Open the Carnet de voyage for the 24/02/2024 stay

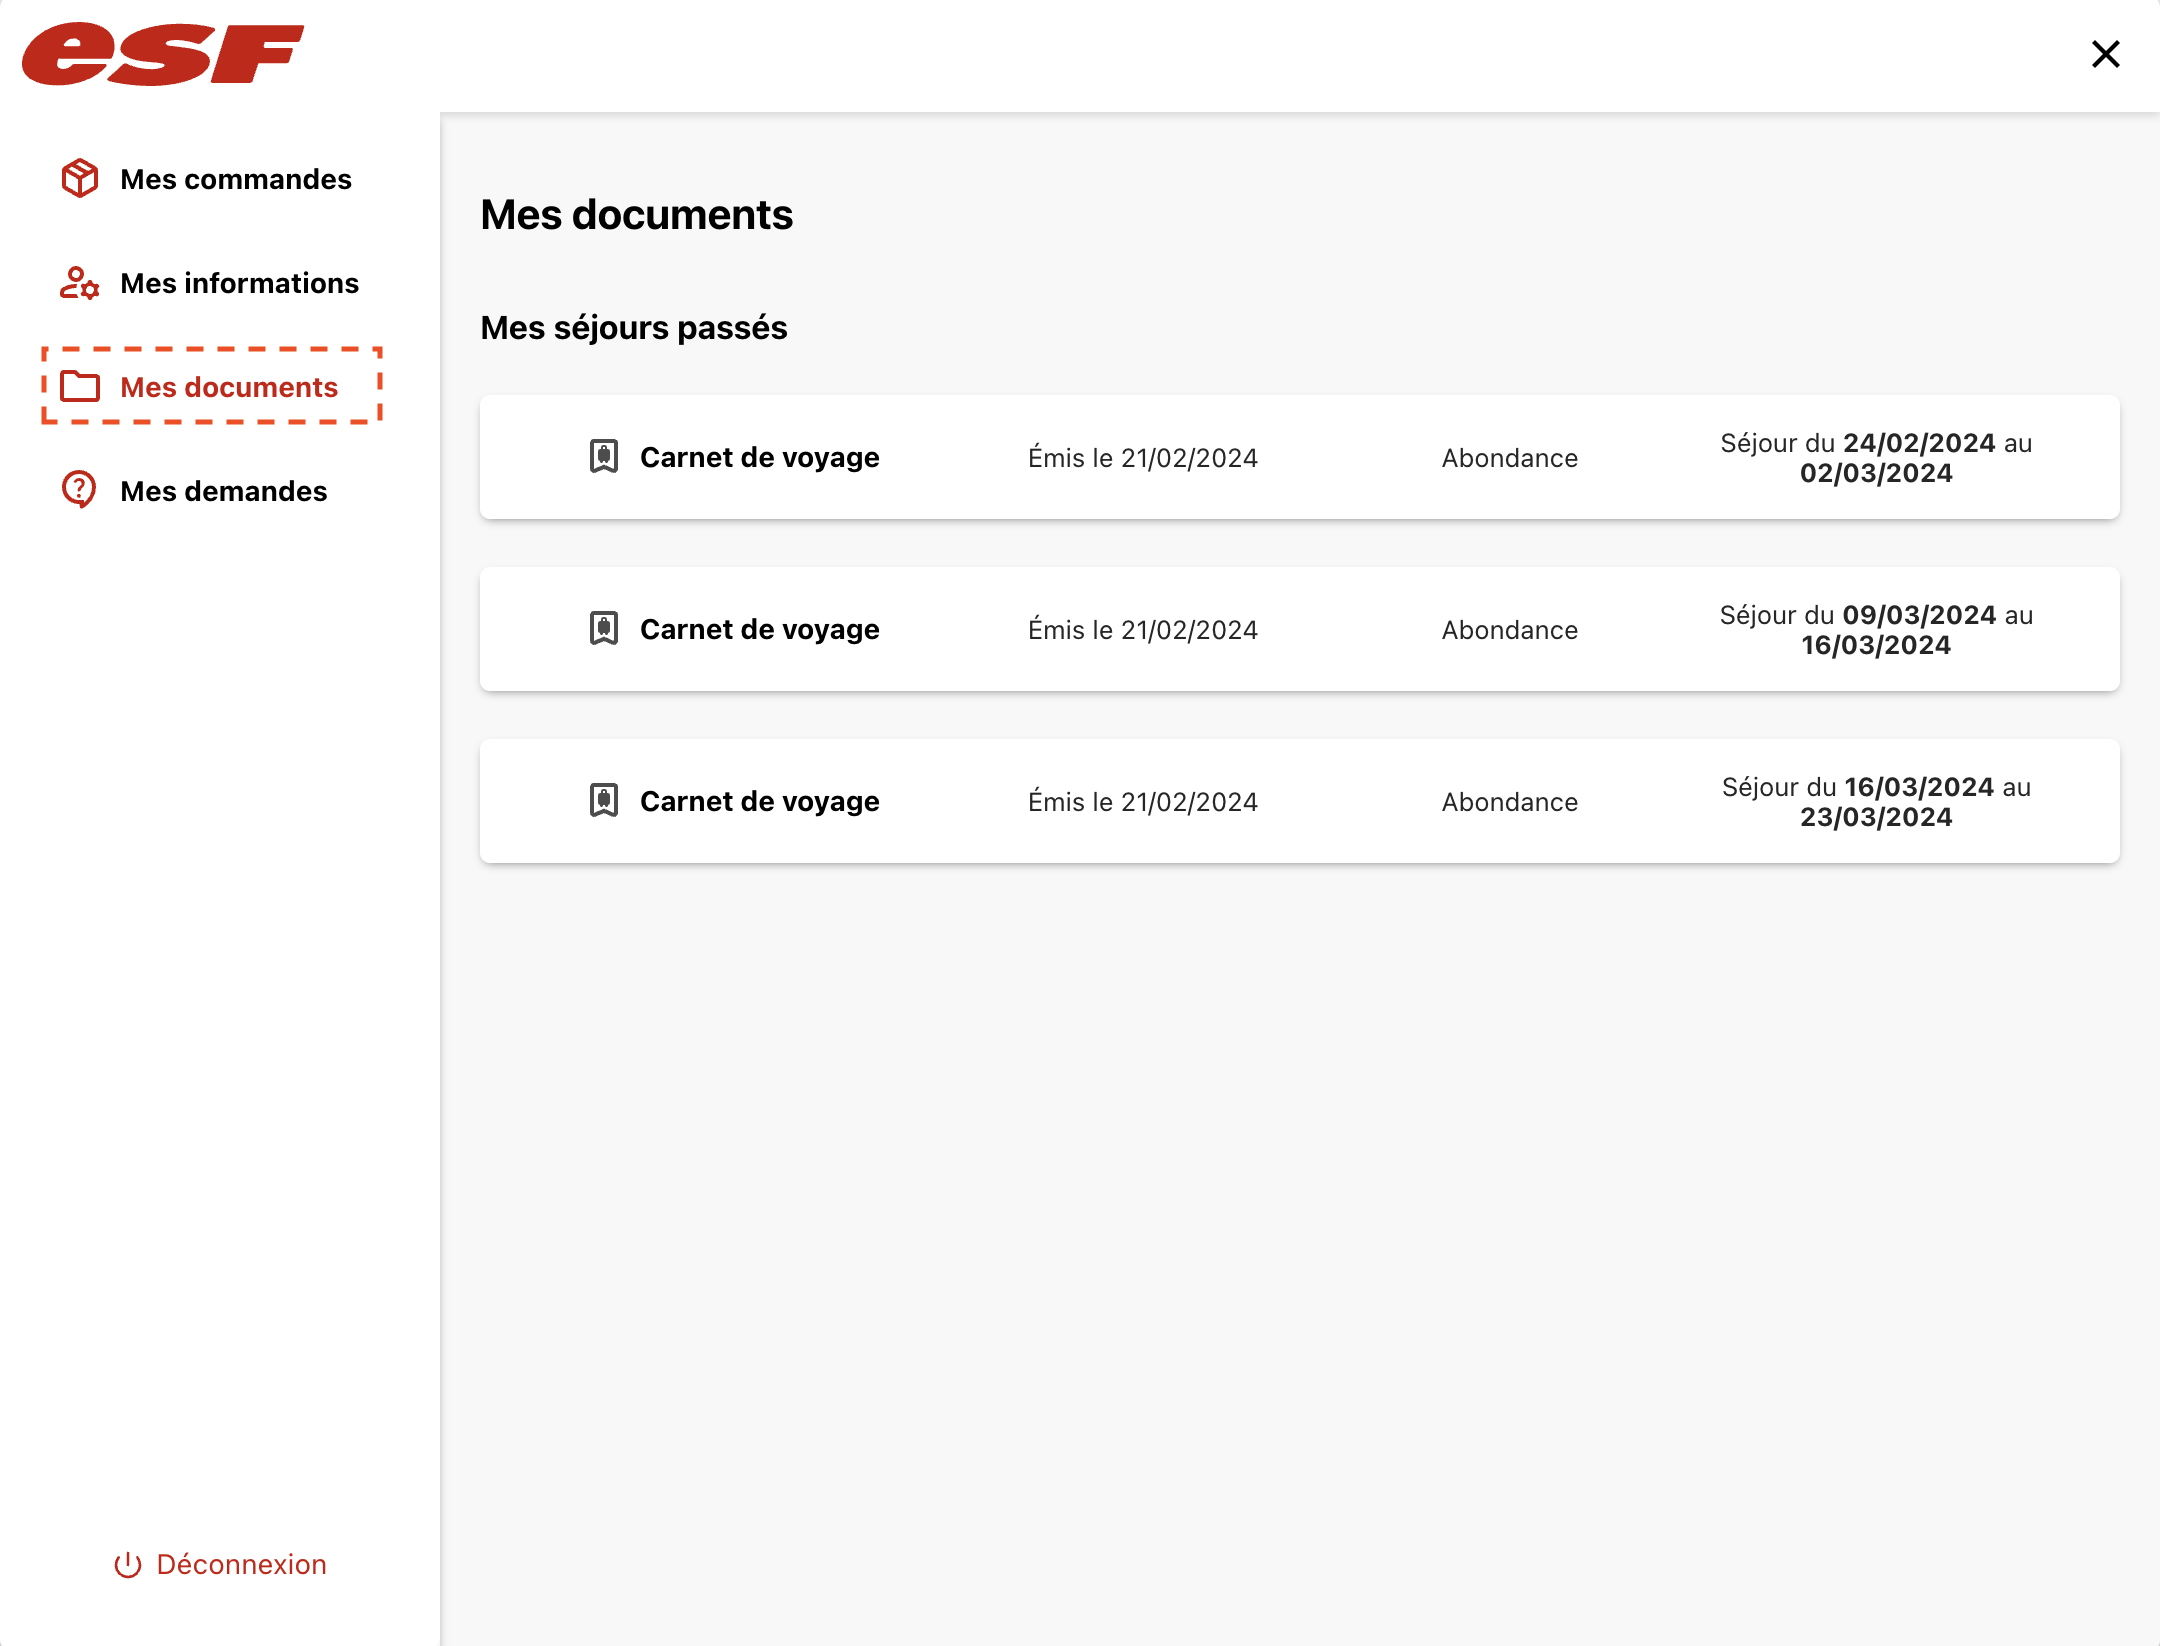click(x=759, y=457)
